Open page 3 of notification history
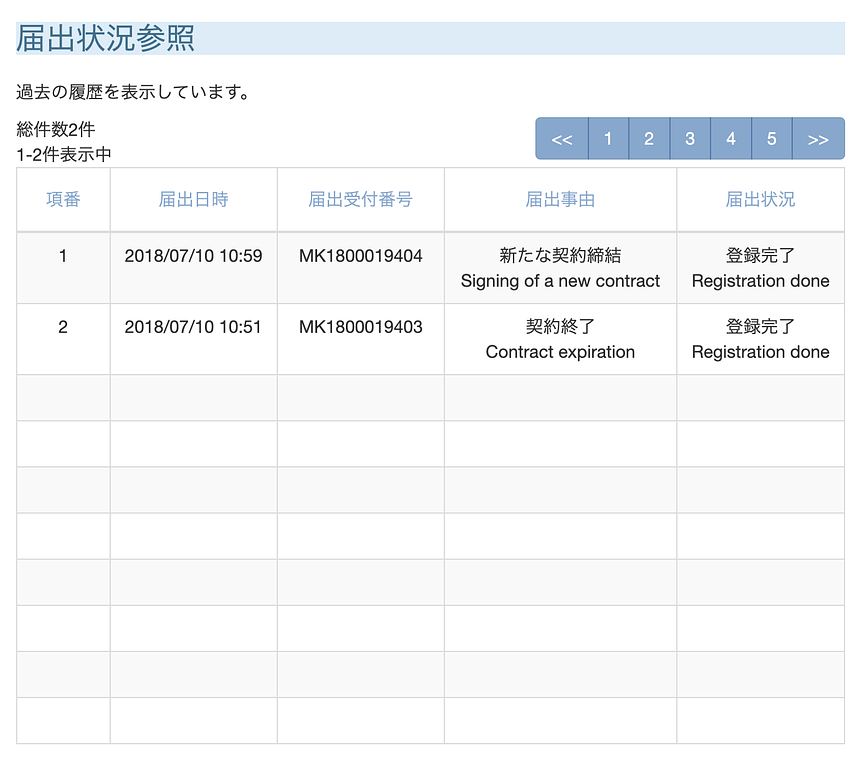Image resolution: width=865 pixels, height=768 pixels. 690,138
